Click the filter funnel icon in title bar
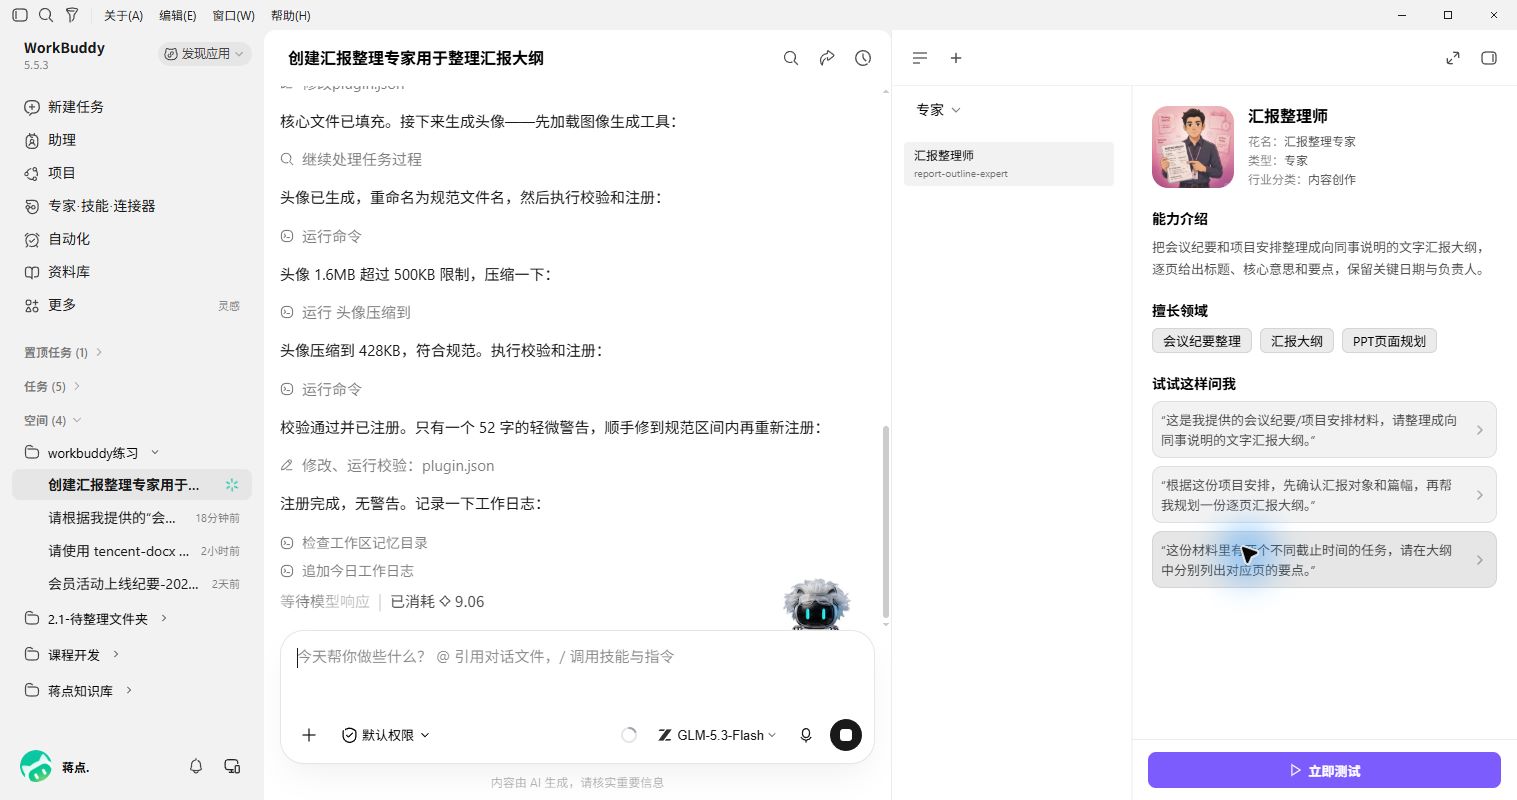The width and height of the screenshot is (1517, 800). [x=72, y=15]
